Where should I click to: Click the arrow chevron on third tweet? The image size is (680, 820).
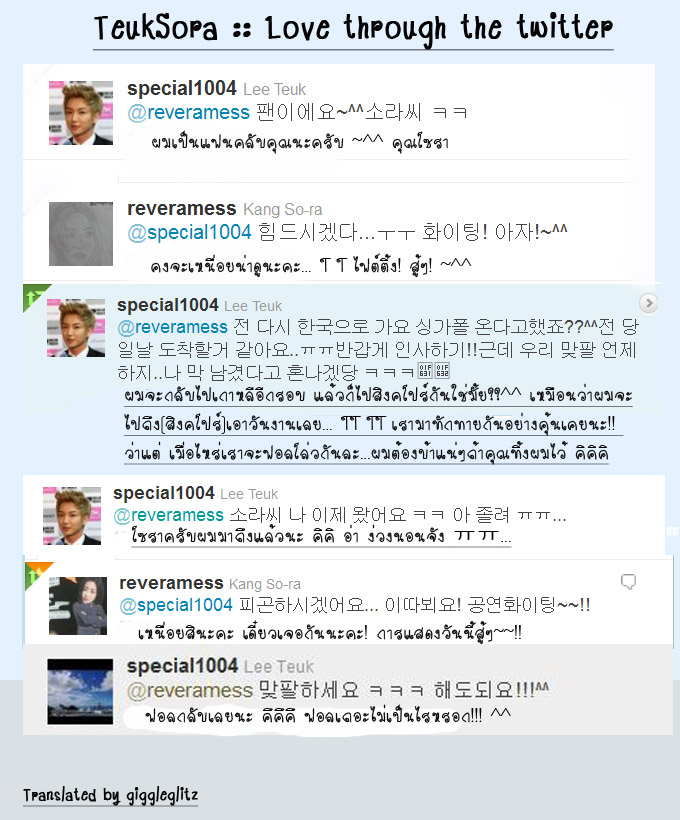coord(649,303)
